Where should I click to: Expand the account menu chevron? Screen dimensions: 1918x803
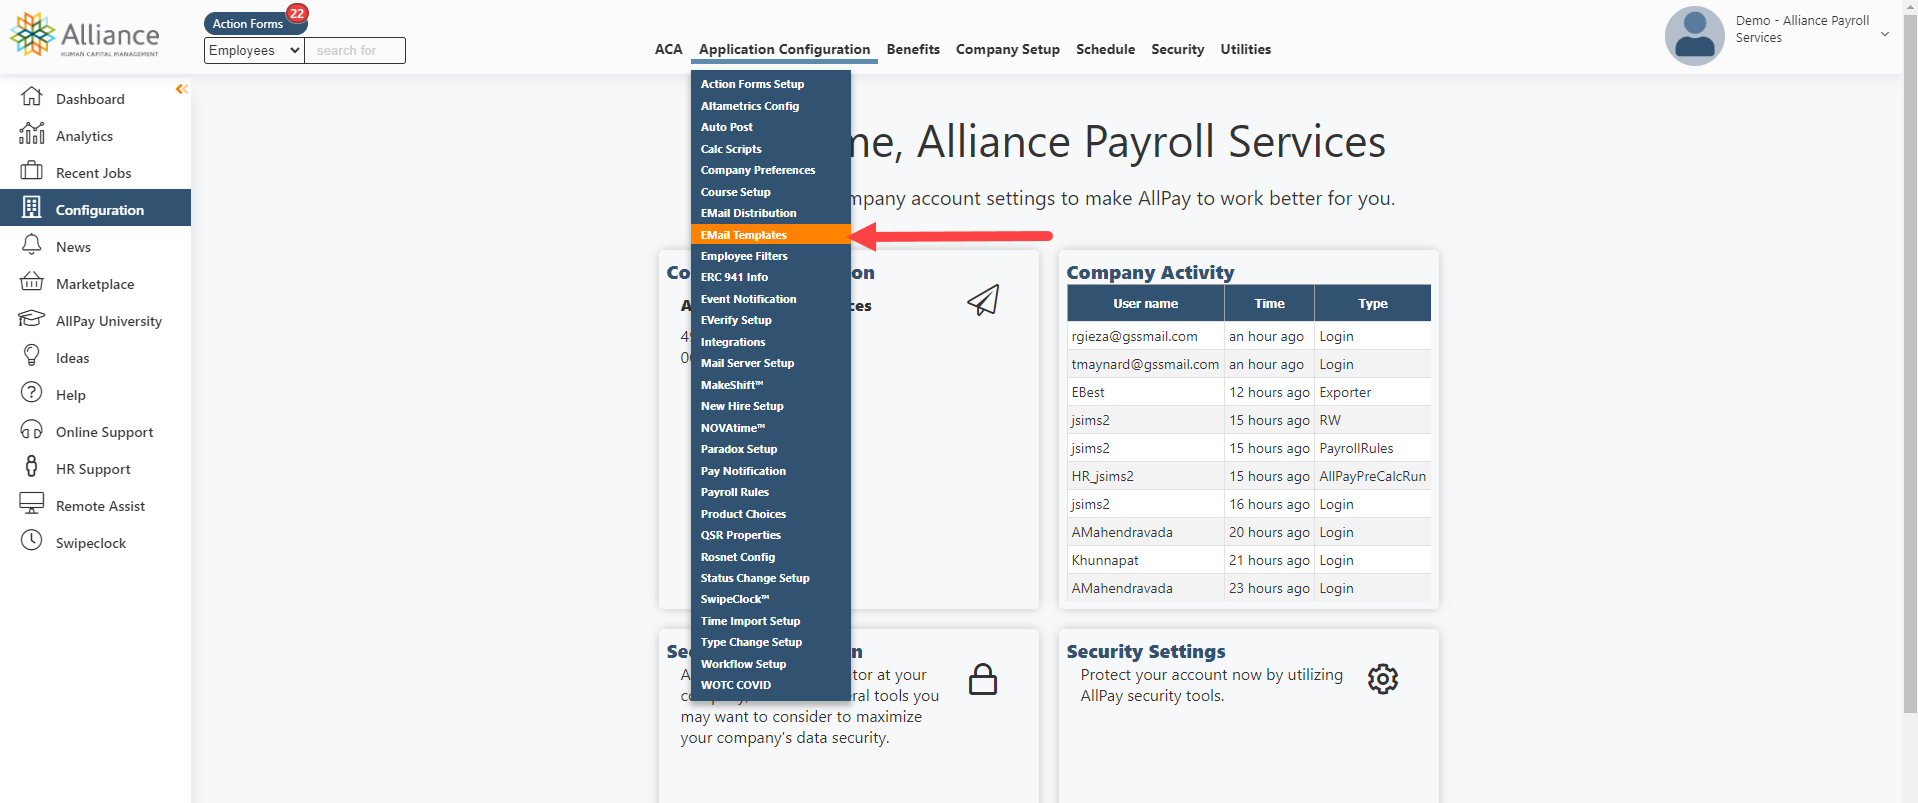coord(1885,34)
